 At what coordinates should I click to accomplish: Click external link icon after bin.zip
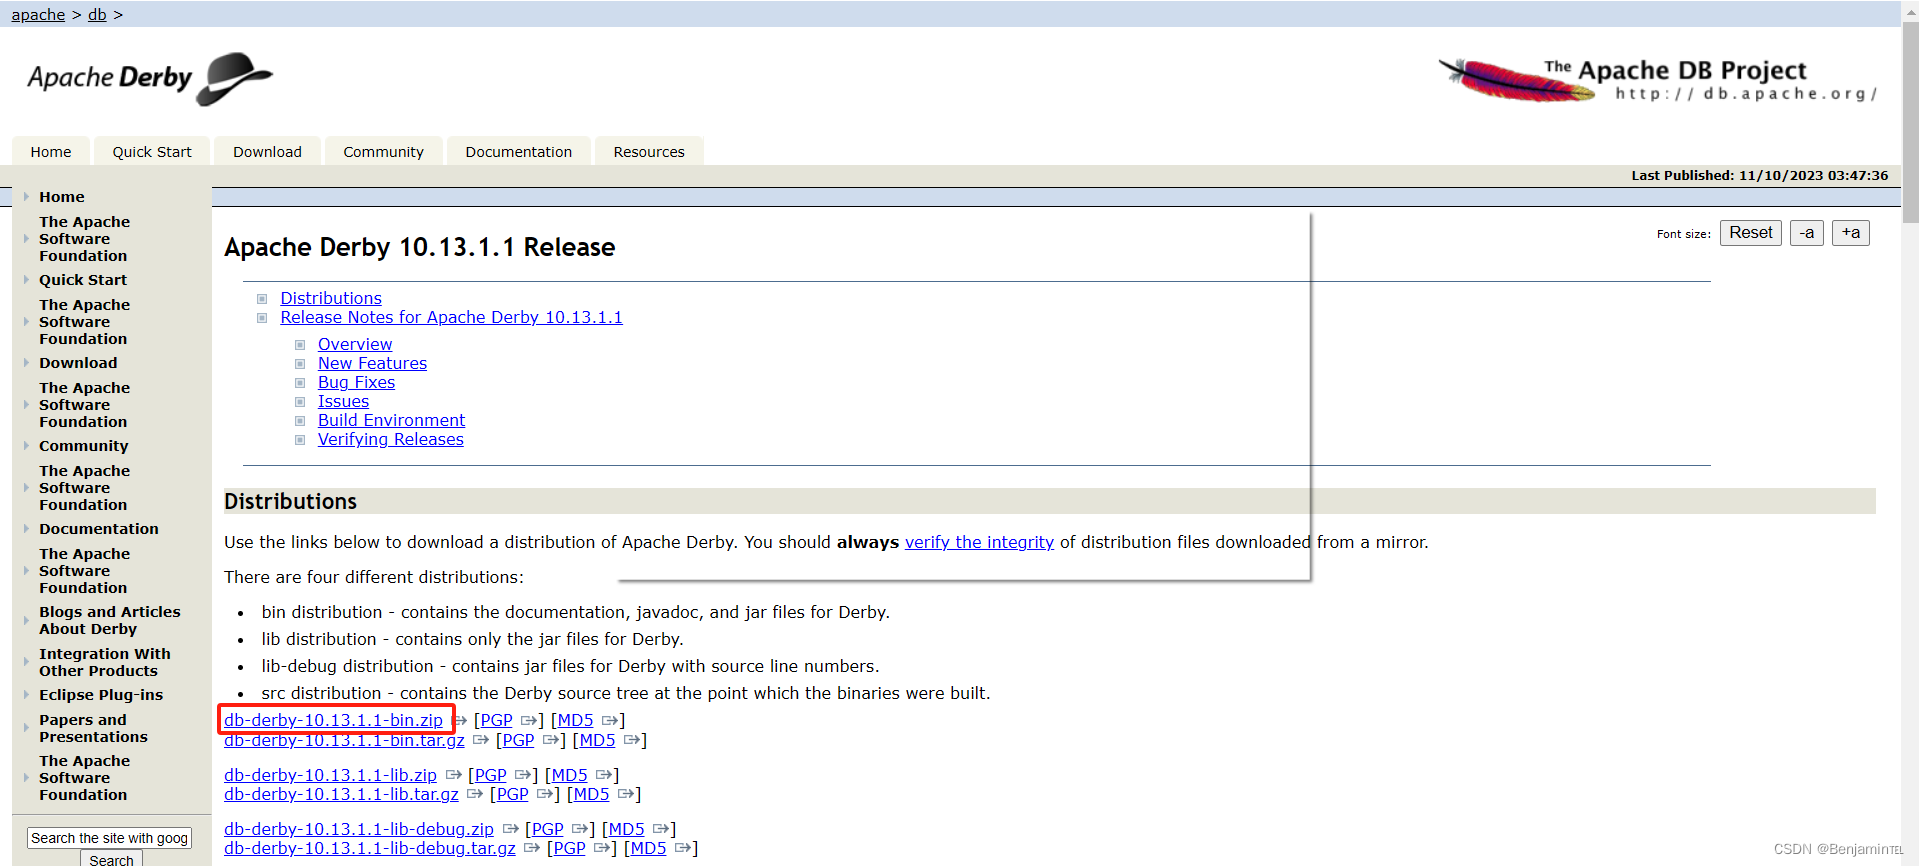click(x=461, y=720)
